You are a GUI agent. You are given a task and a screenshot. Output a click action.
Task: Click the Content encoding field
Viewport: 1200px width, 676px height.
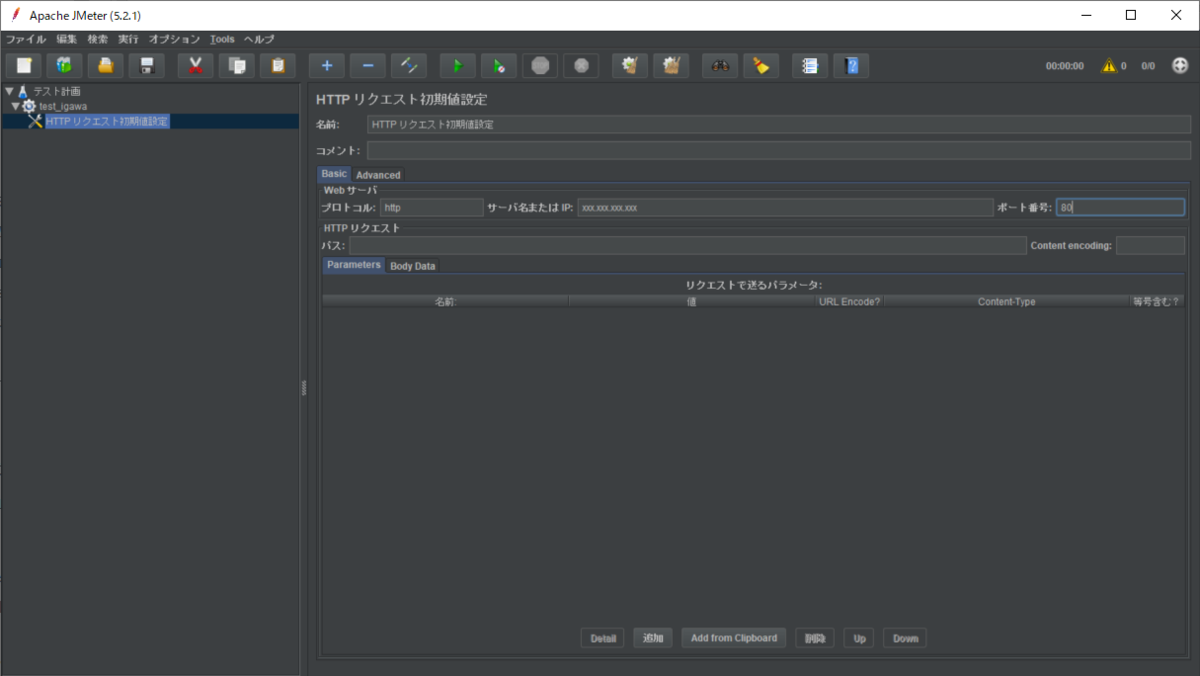pyautogui.click(x=1150, y=245)
